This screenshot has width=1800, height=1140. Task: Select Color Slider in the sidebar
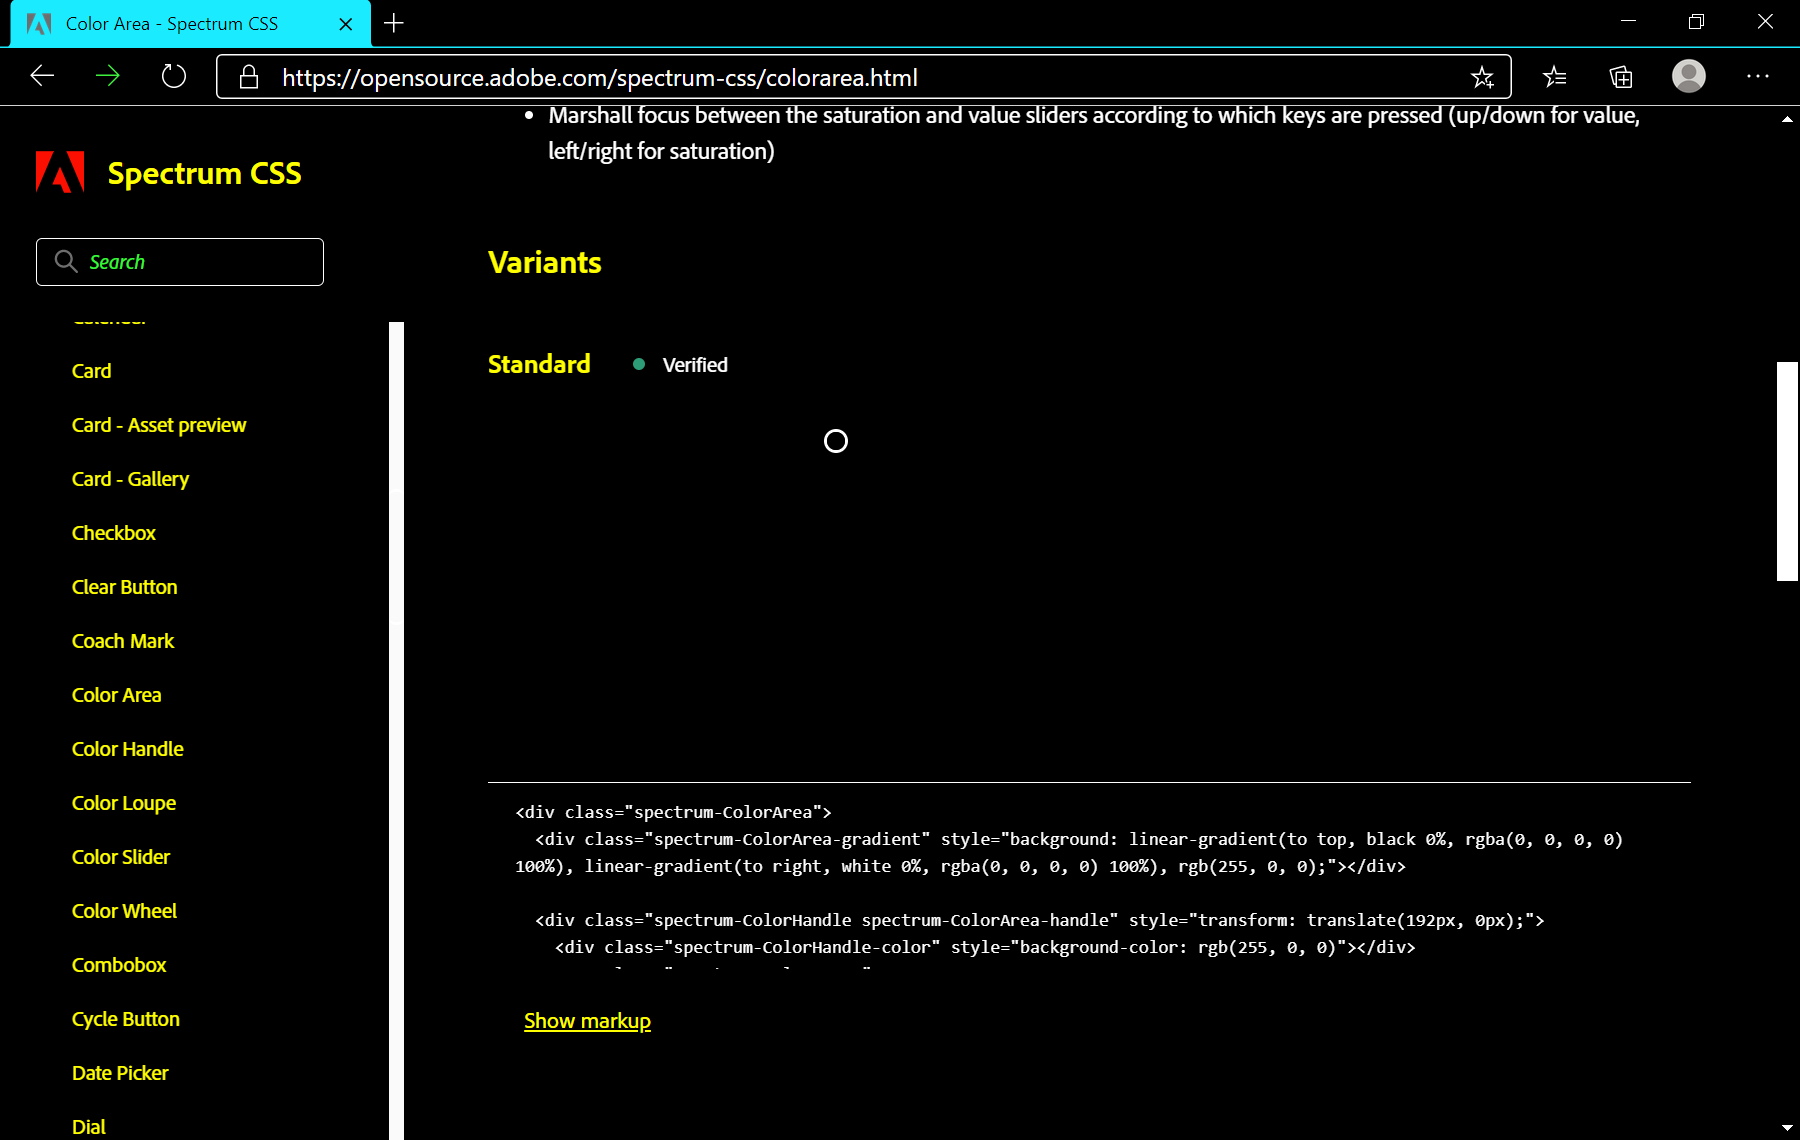(120, 856)
